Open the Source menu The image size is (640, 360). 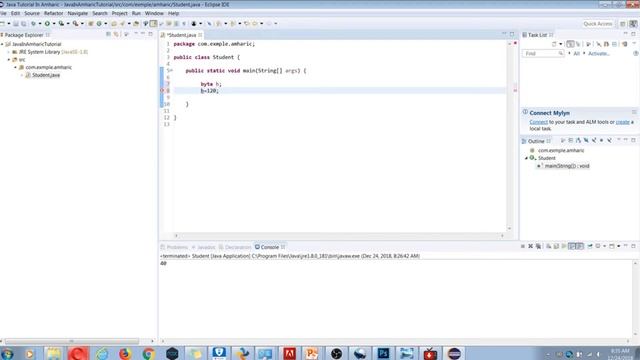[31, 13]
